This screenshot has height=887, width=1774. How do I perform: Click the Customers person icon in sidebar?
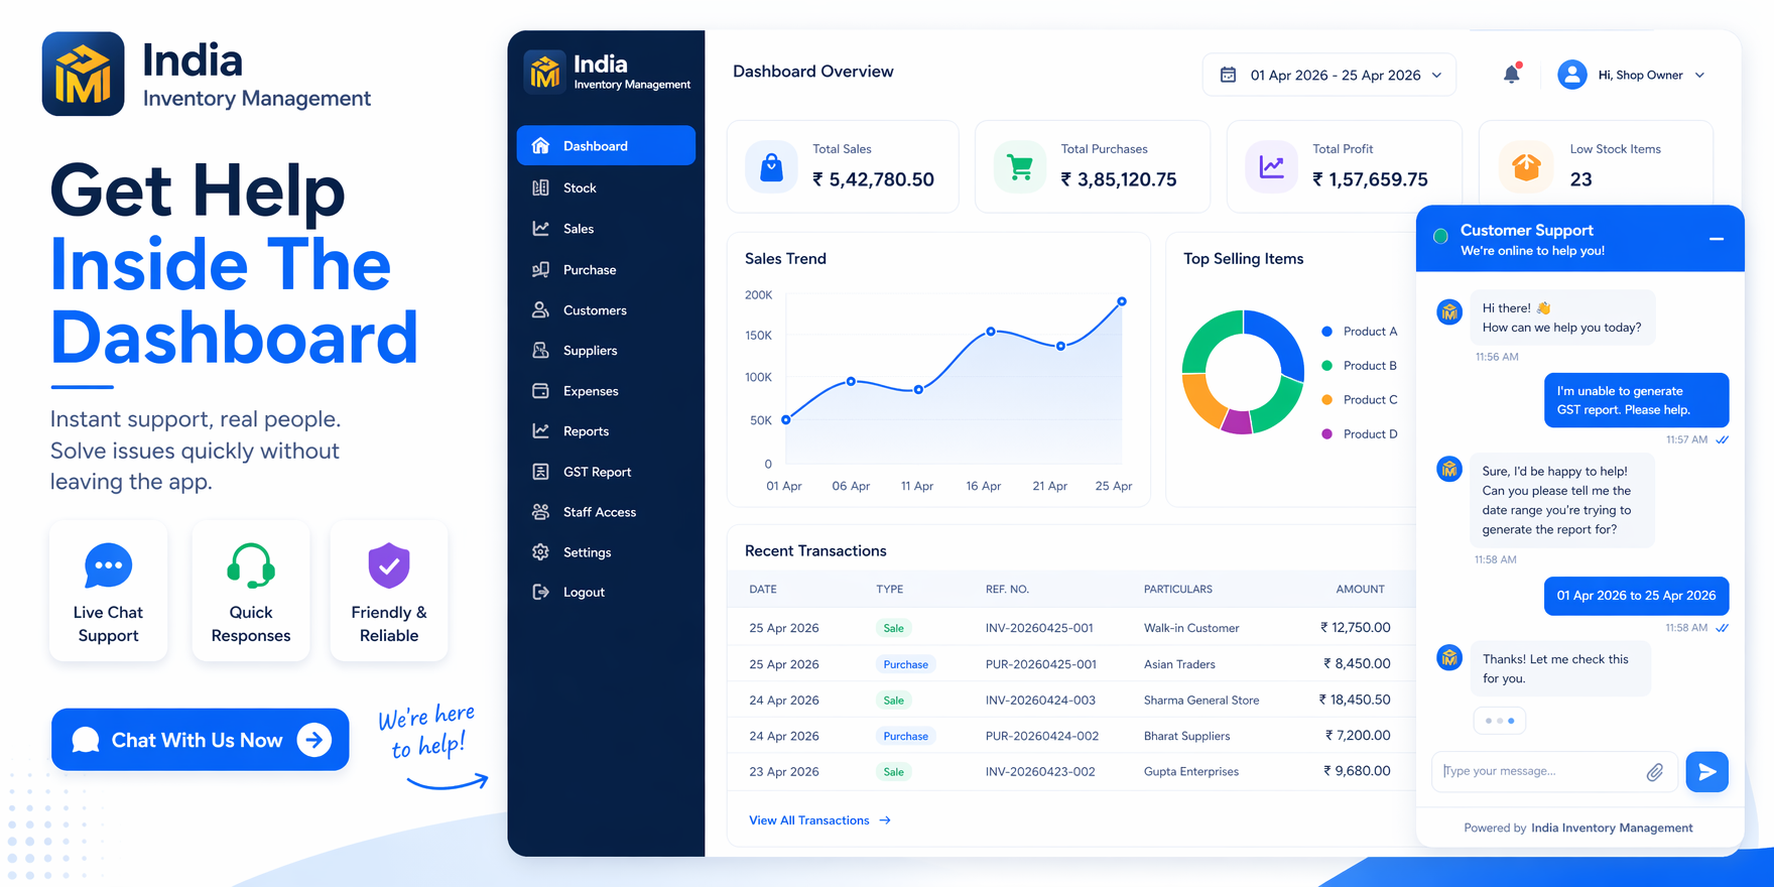(541, 310)
